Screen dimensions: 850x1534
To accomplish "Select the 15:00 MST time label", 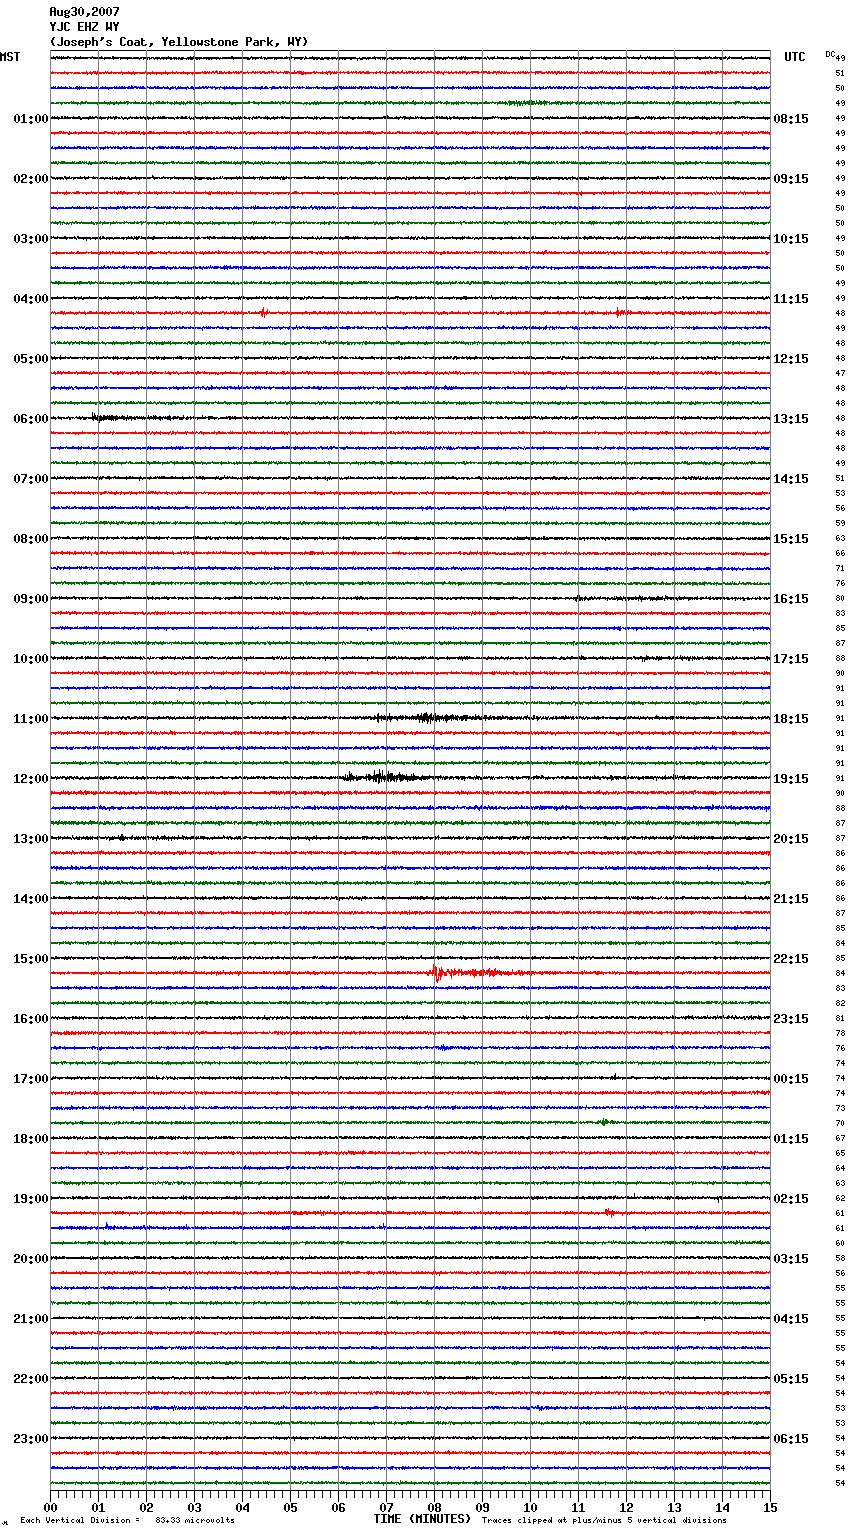I will tap(31, 959).
